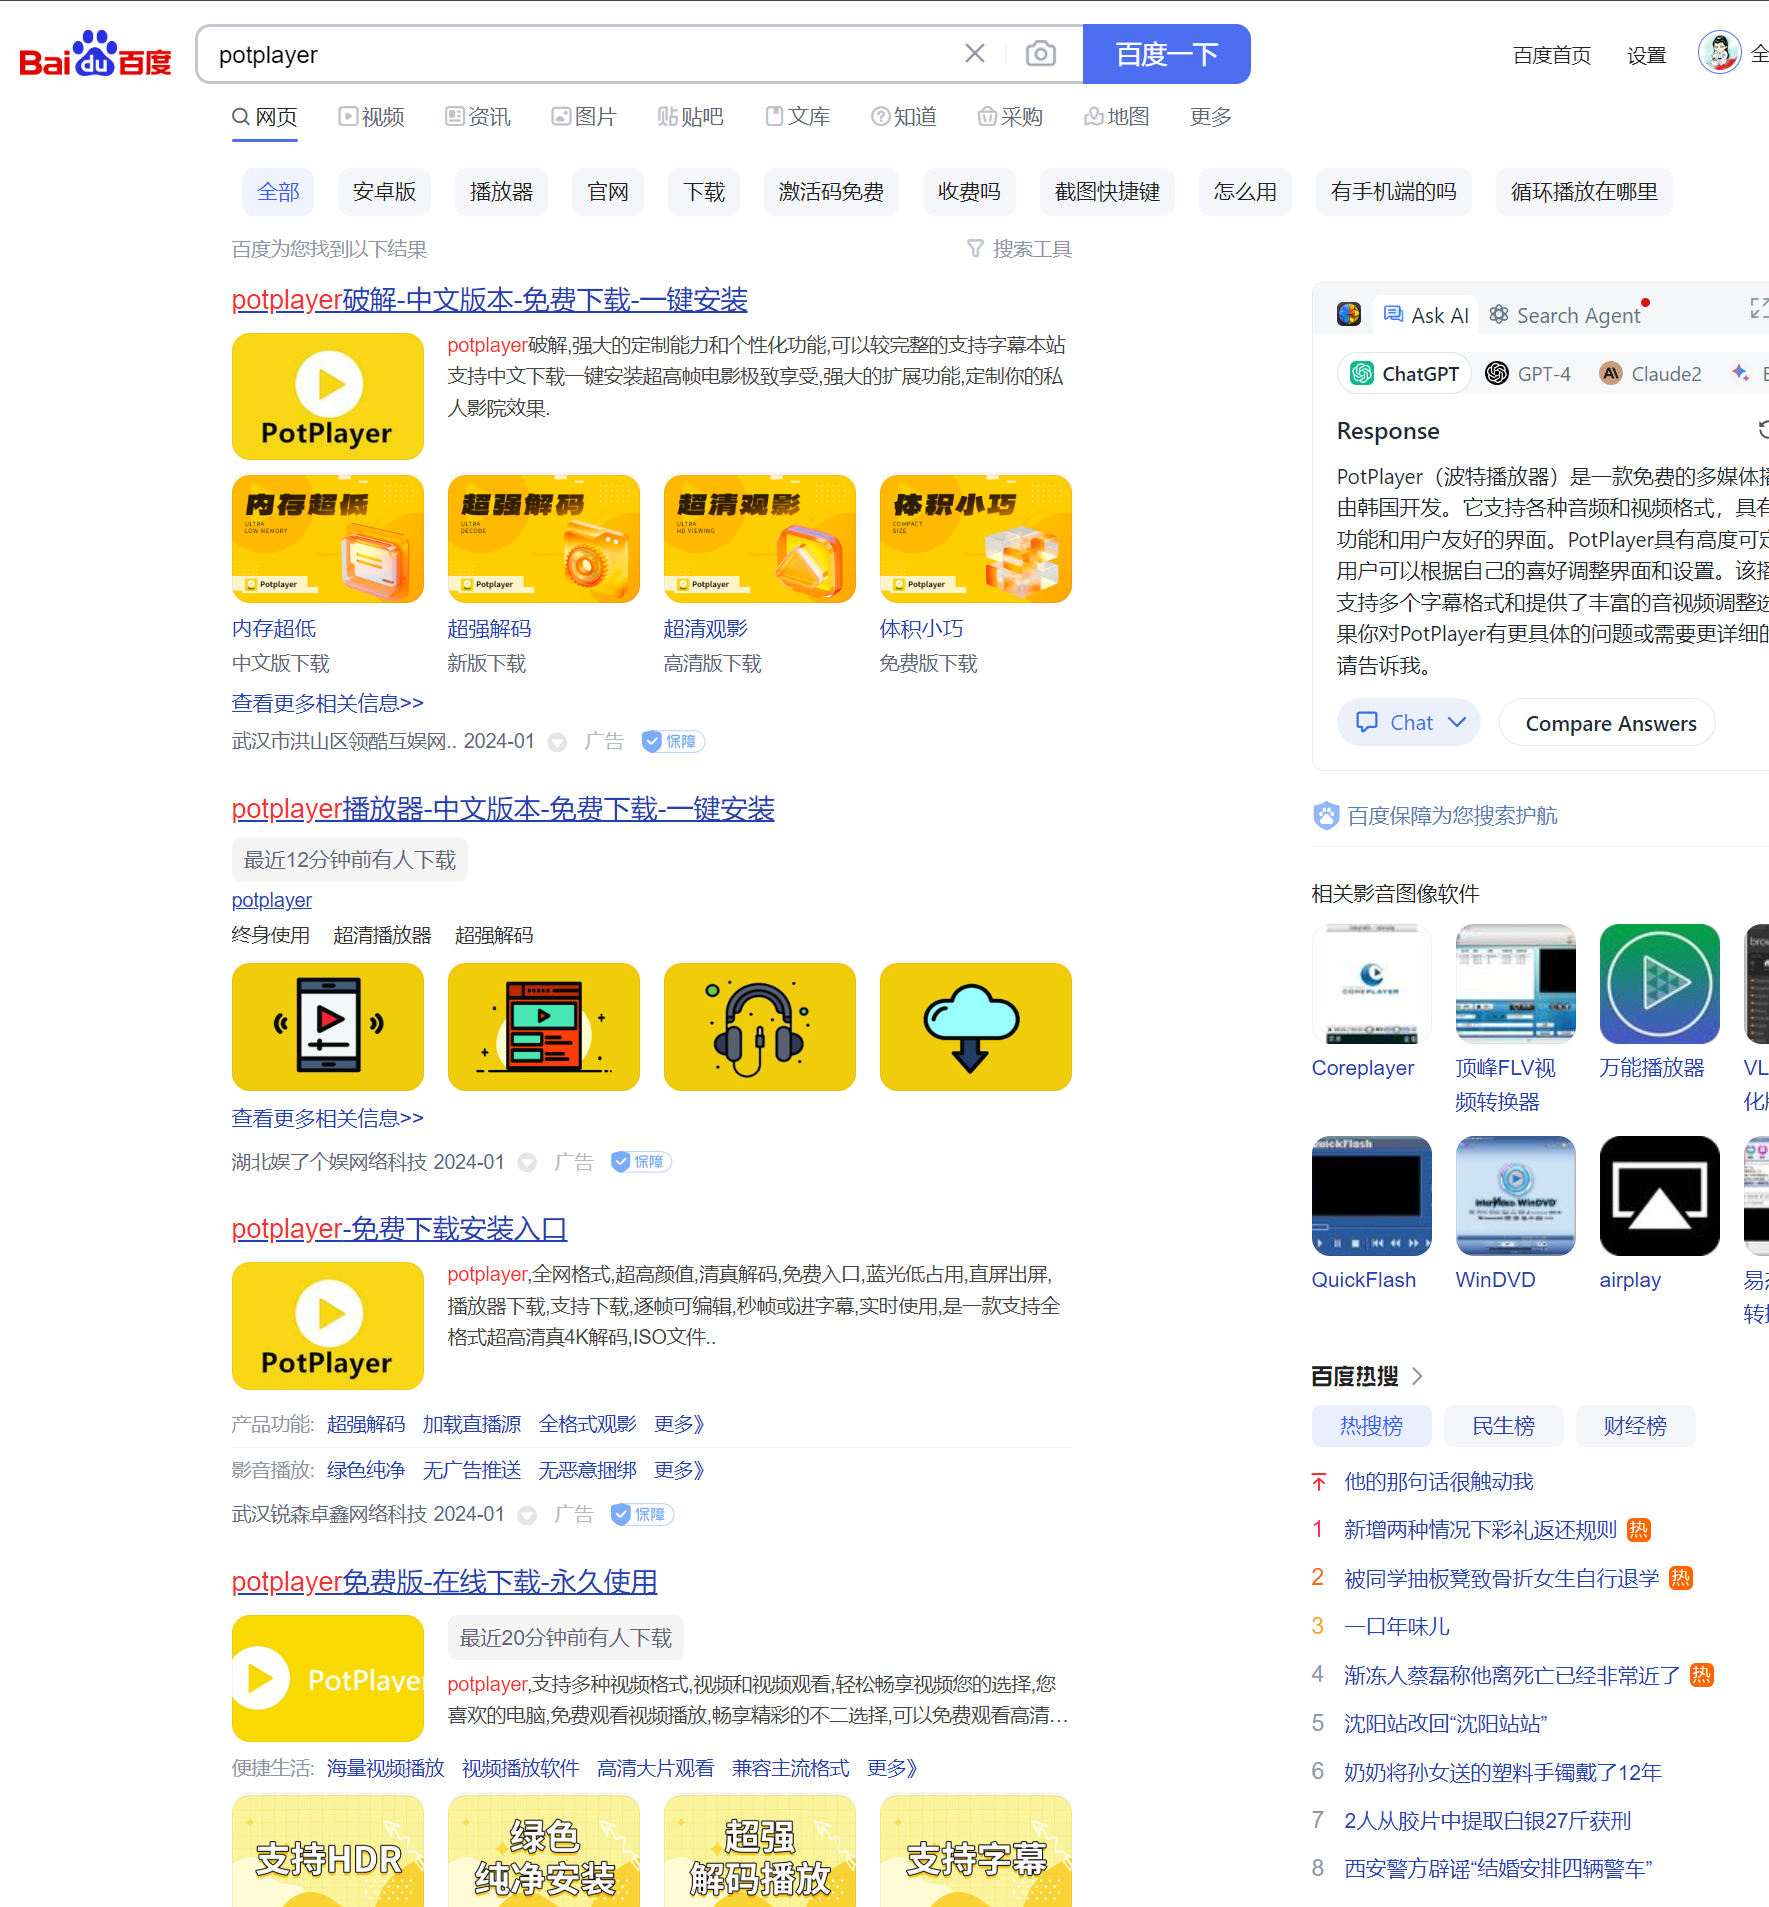Select the Claude2 model chip
The height and width of the screenshot is (1907, 1769).
1650,373
